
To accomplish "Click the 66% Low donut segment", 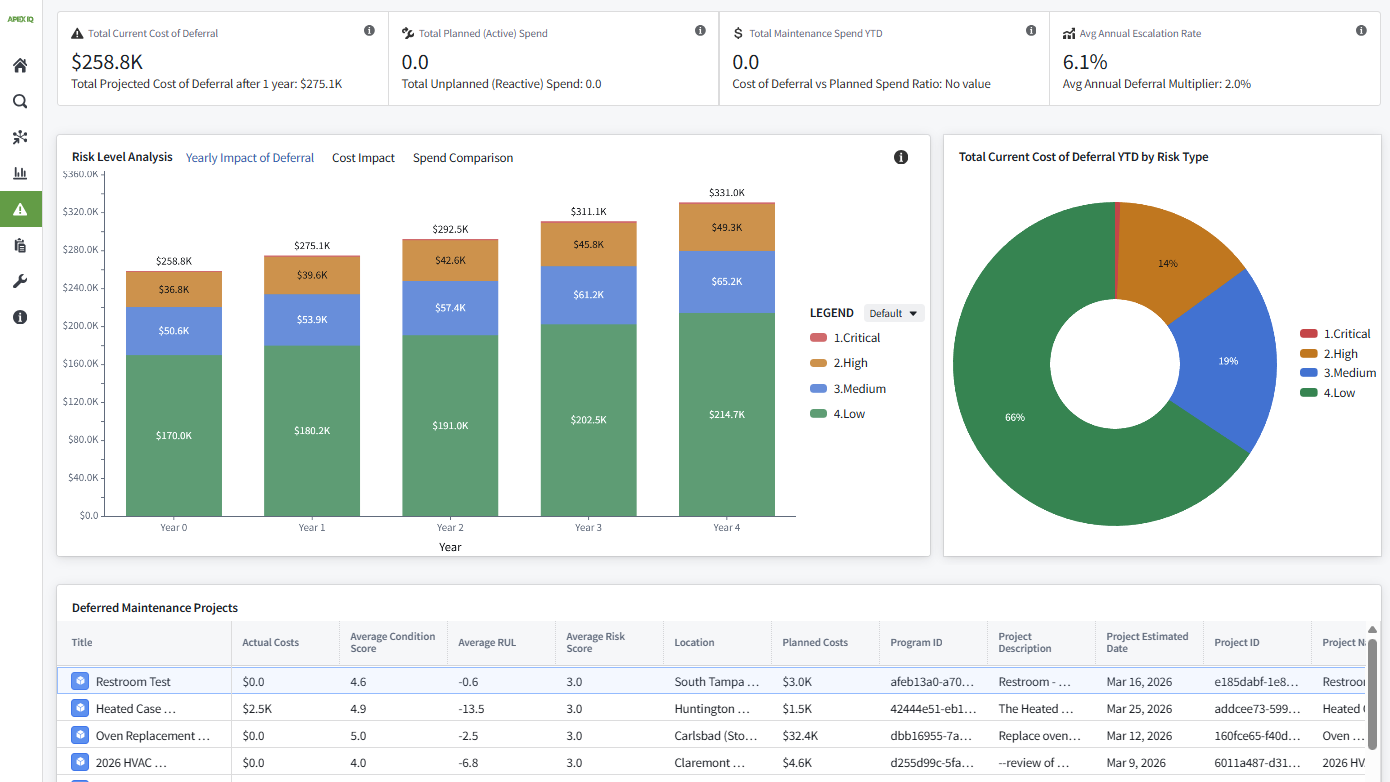I will 1015,417.
